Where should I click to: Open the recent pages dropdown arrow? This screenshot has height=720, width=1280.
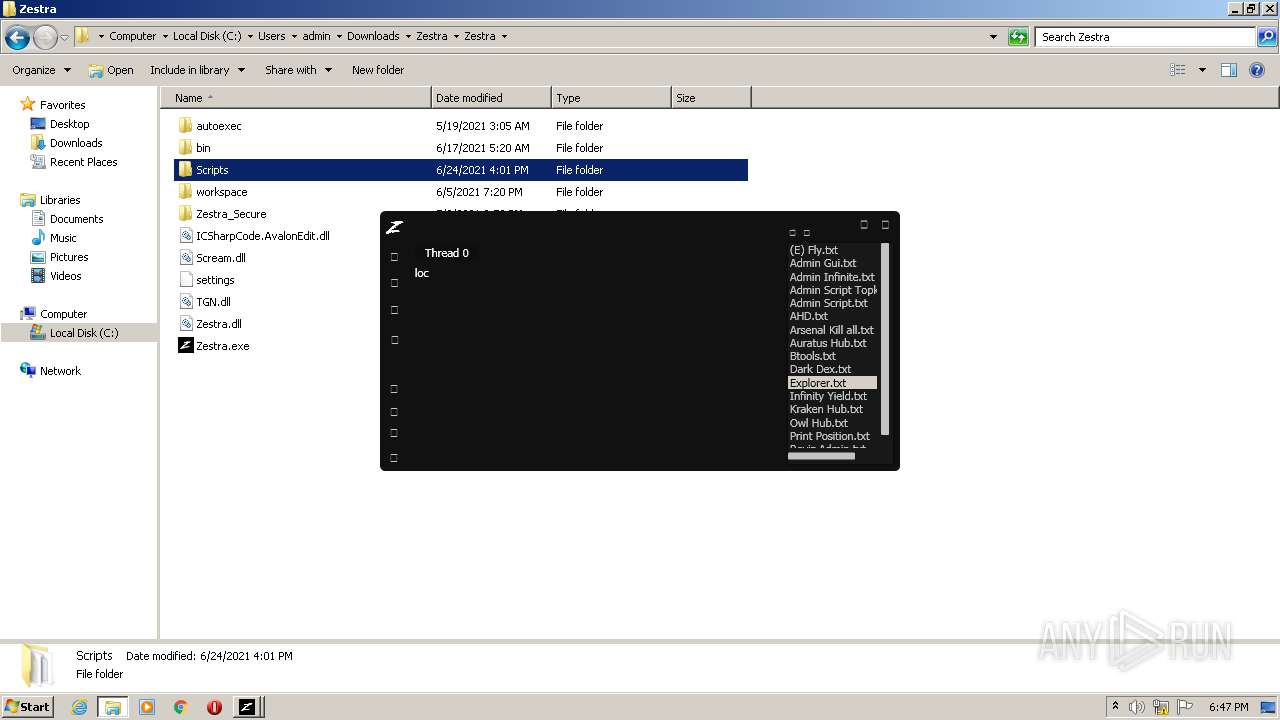click(64, 38)
